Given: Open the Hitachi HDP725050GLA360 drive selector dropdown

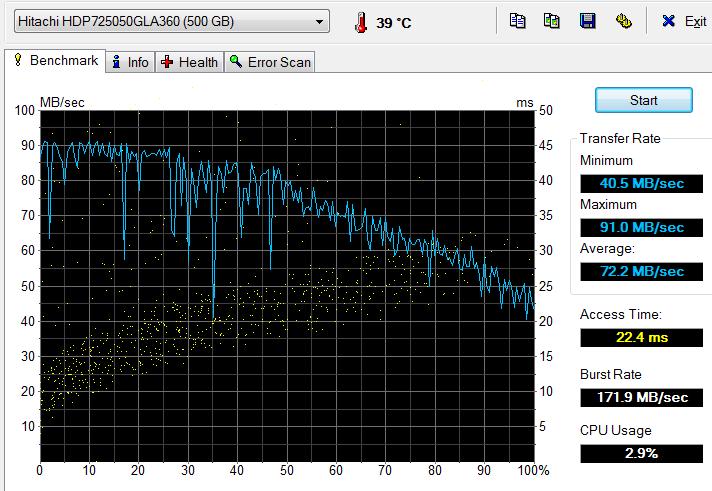Looking at the screenshot, I should coord(172,21).
